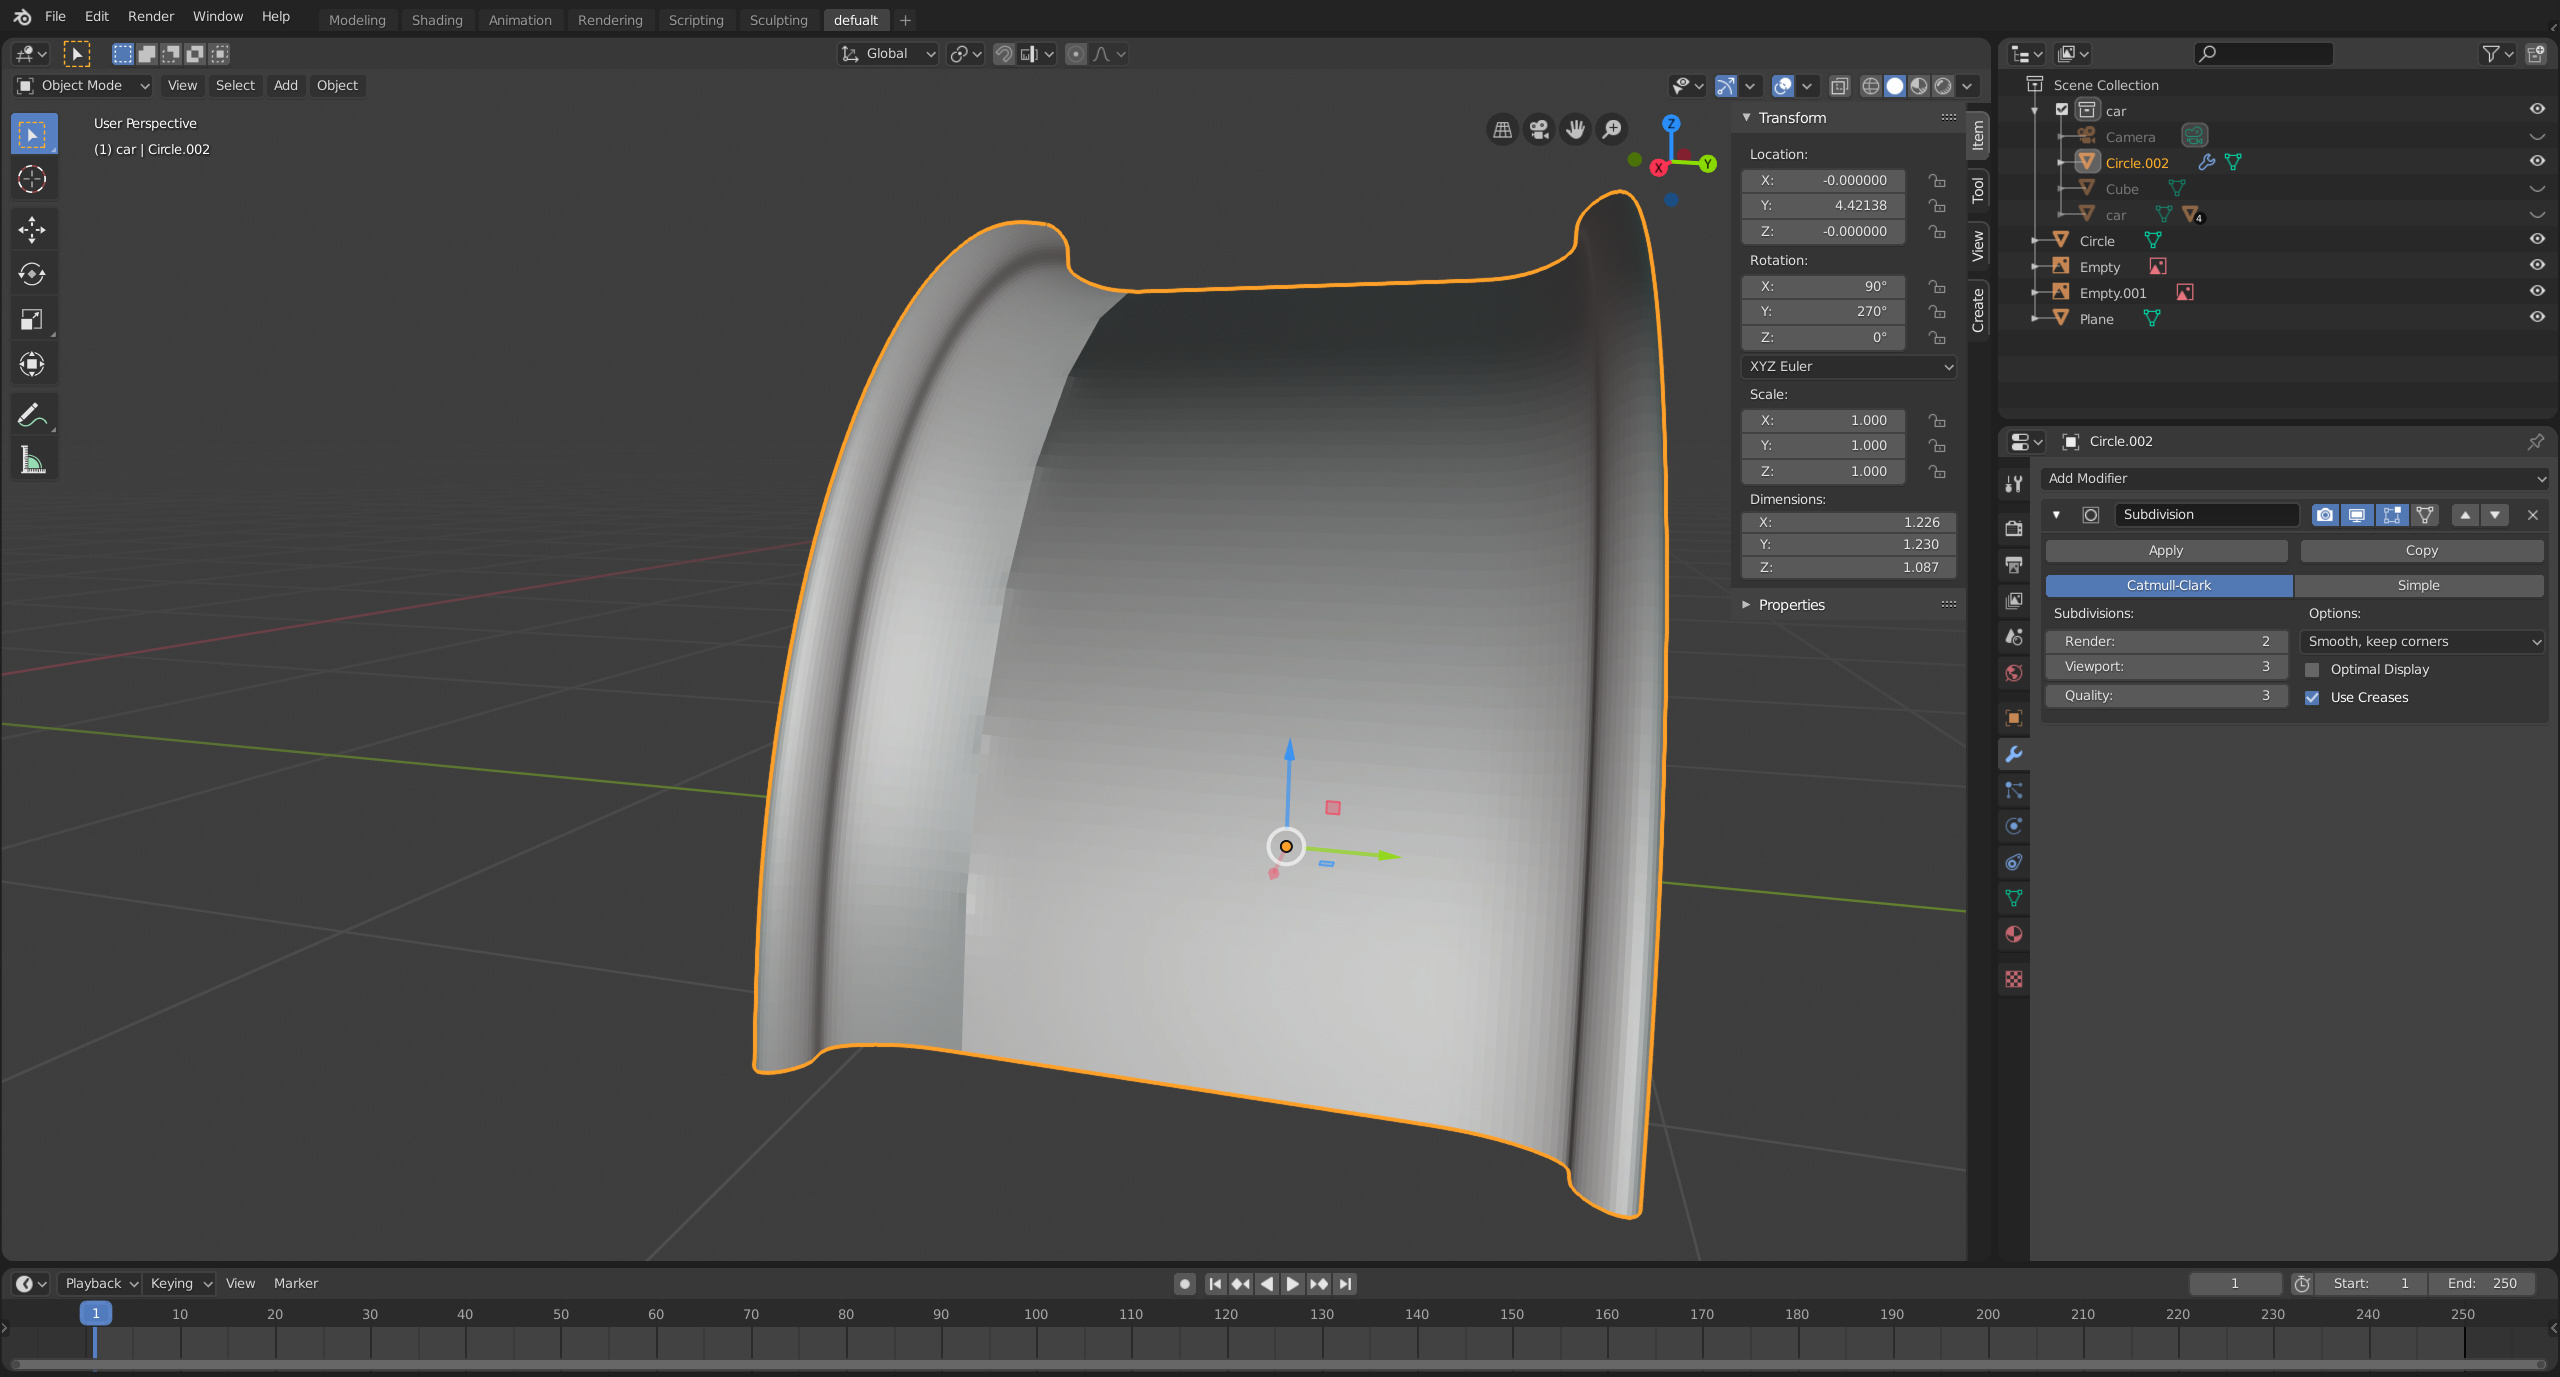Image resolution: width=2560 pixels, height=1377 pixels.
Task: Switch to the Shading workspace tab
Action: coord(437,20)
